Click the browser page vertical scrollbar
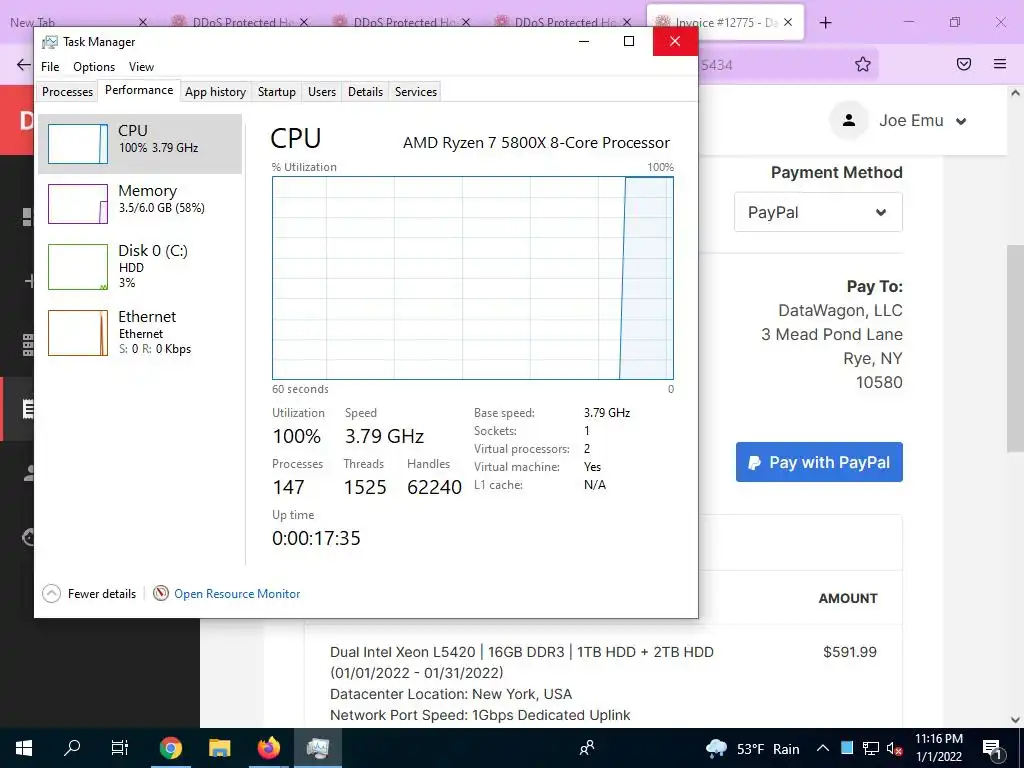 pyautogui.click(x=1015, y=348)
